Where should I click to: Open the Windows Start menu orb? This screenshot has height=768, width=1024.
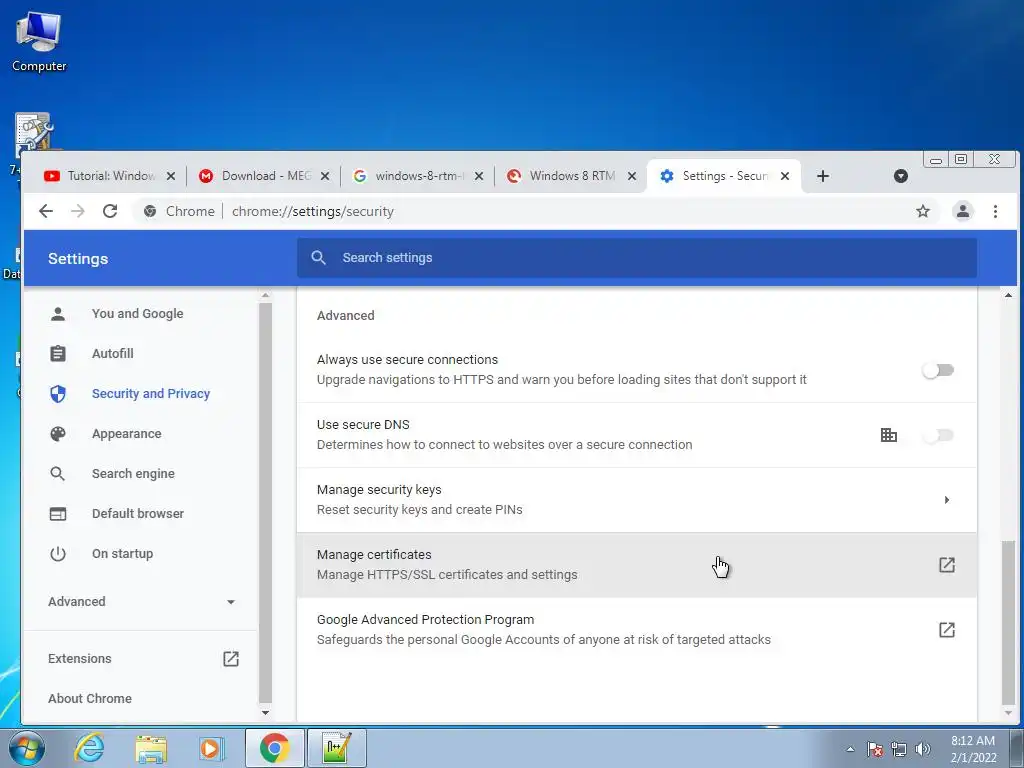27,748
